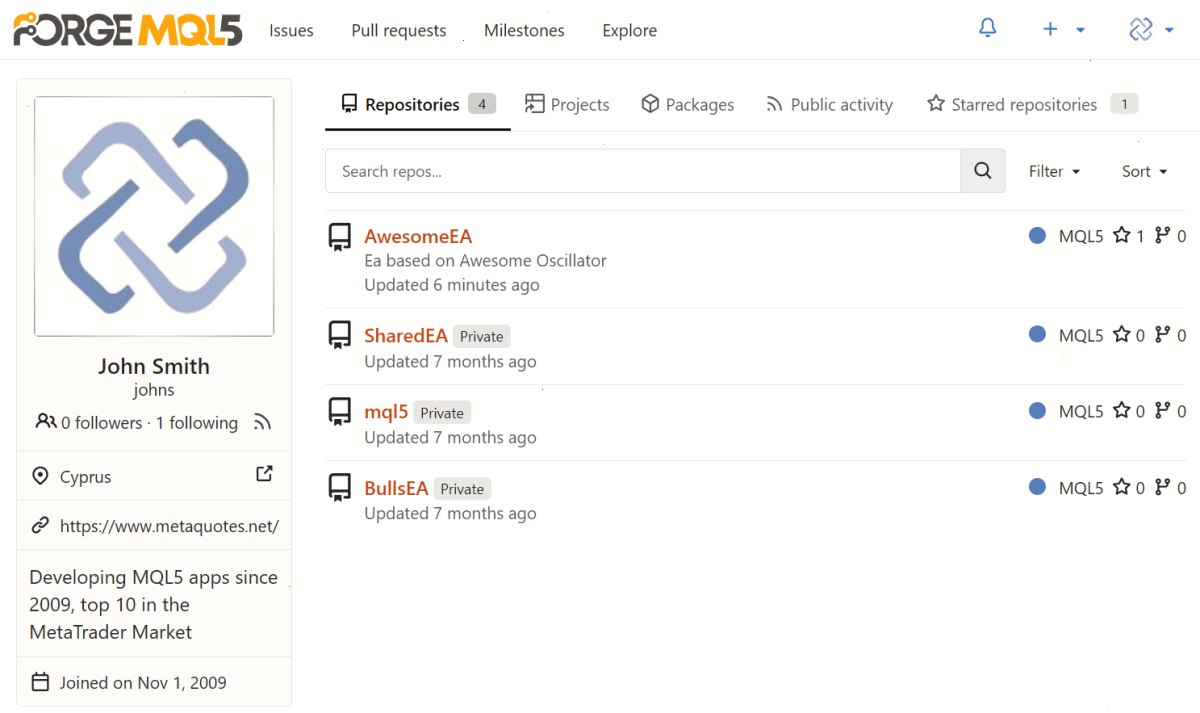The height and width of the screenshot is (713, 1200).
Task: Switch to the Packages tab
Action: click(x=687, y=104)
